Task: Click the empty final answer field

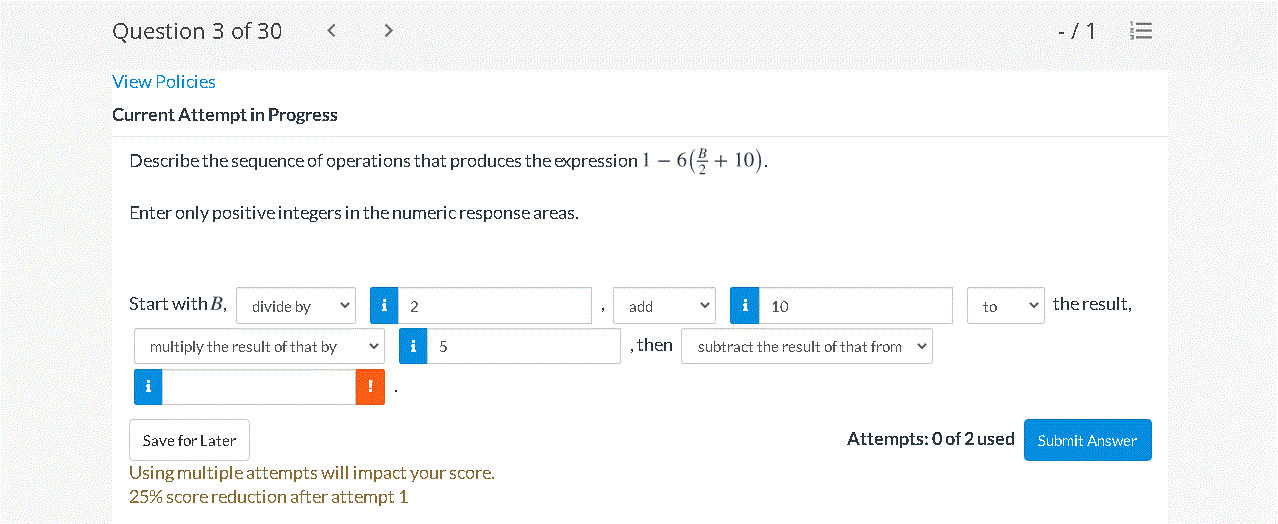Action: (x=258, y=387)
